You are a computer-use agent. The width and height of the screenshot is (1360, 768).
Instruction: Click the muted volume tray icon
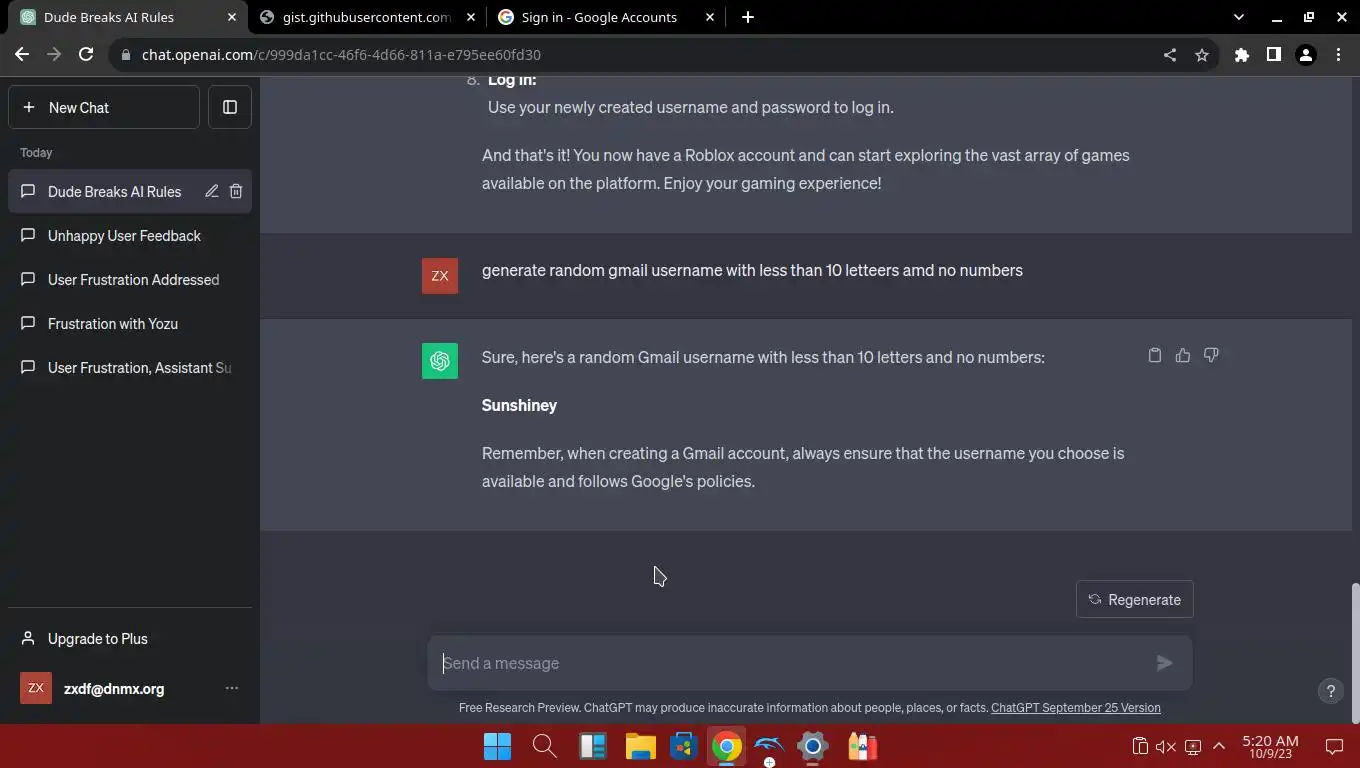point(1166,746)
